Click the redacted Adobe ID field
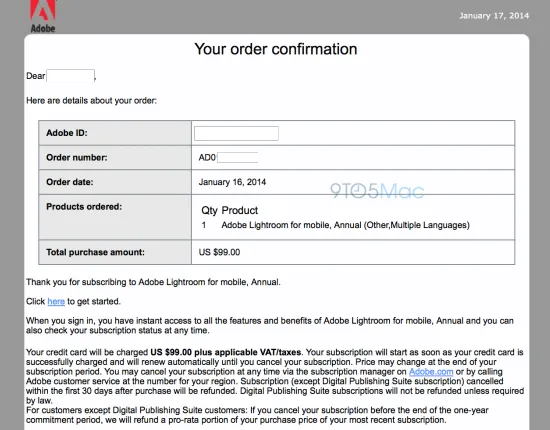The height and width of the screenshot is (430, 550). tap(236, 133)
